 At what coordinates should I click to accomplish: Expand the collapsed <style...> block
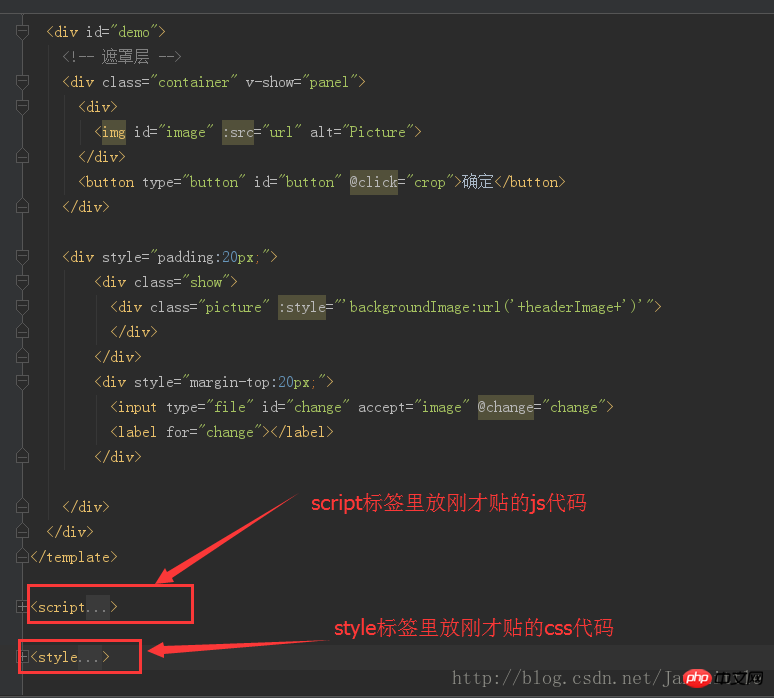pos(22,657)
